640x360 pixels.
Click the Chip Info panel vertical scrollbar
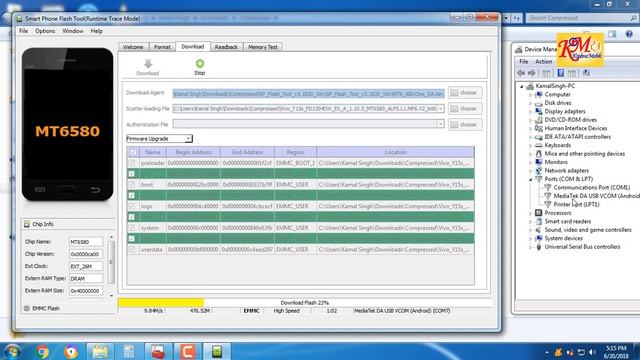pyautogui.click(x=111, y=266)
